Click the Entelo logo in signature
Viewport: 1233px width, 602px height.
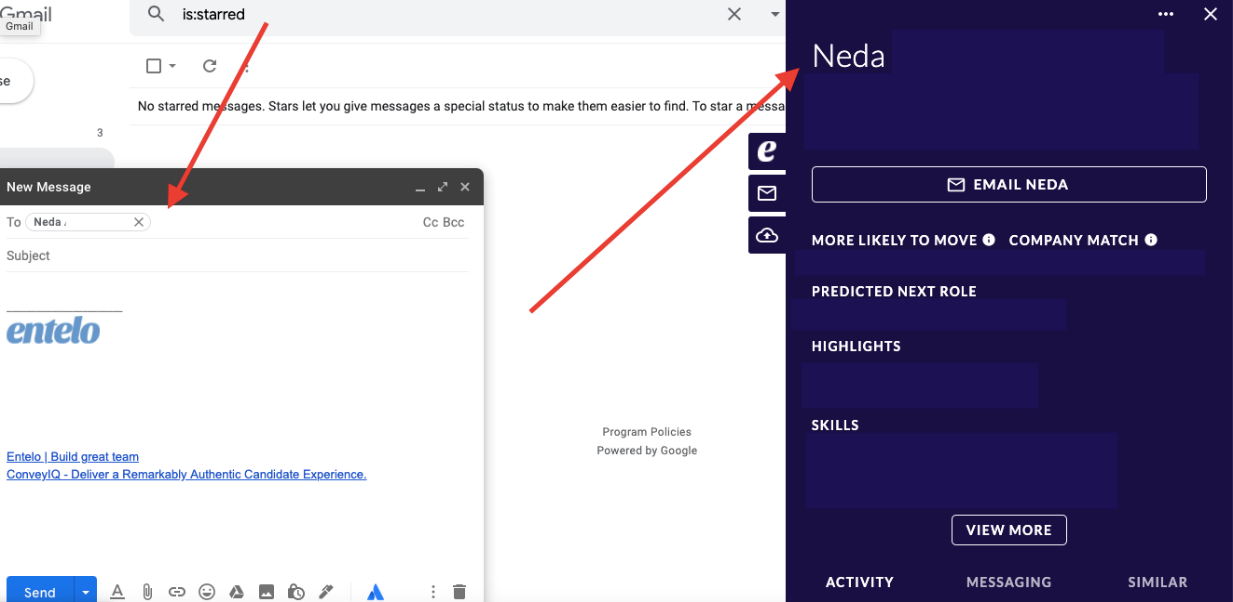pos(53,331)
